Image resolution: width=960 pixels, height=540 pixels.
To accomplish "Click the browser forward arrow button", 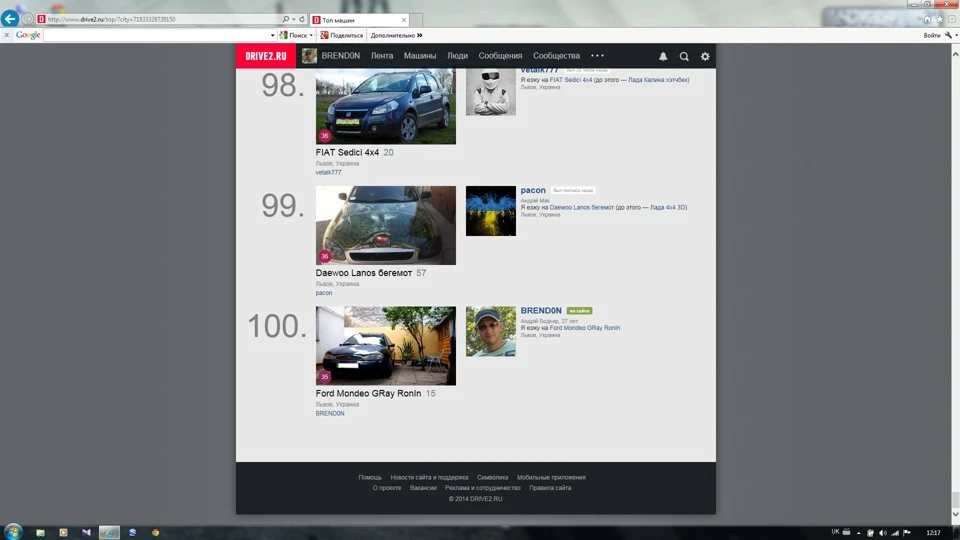I will tap(28, 19).
